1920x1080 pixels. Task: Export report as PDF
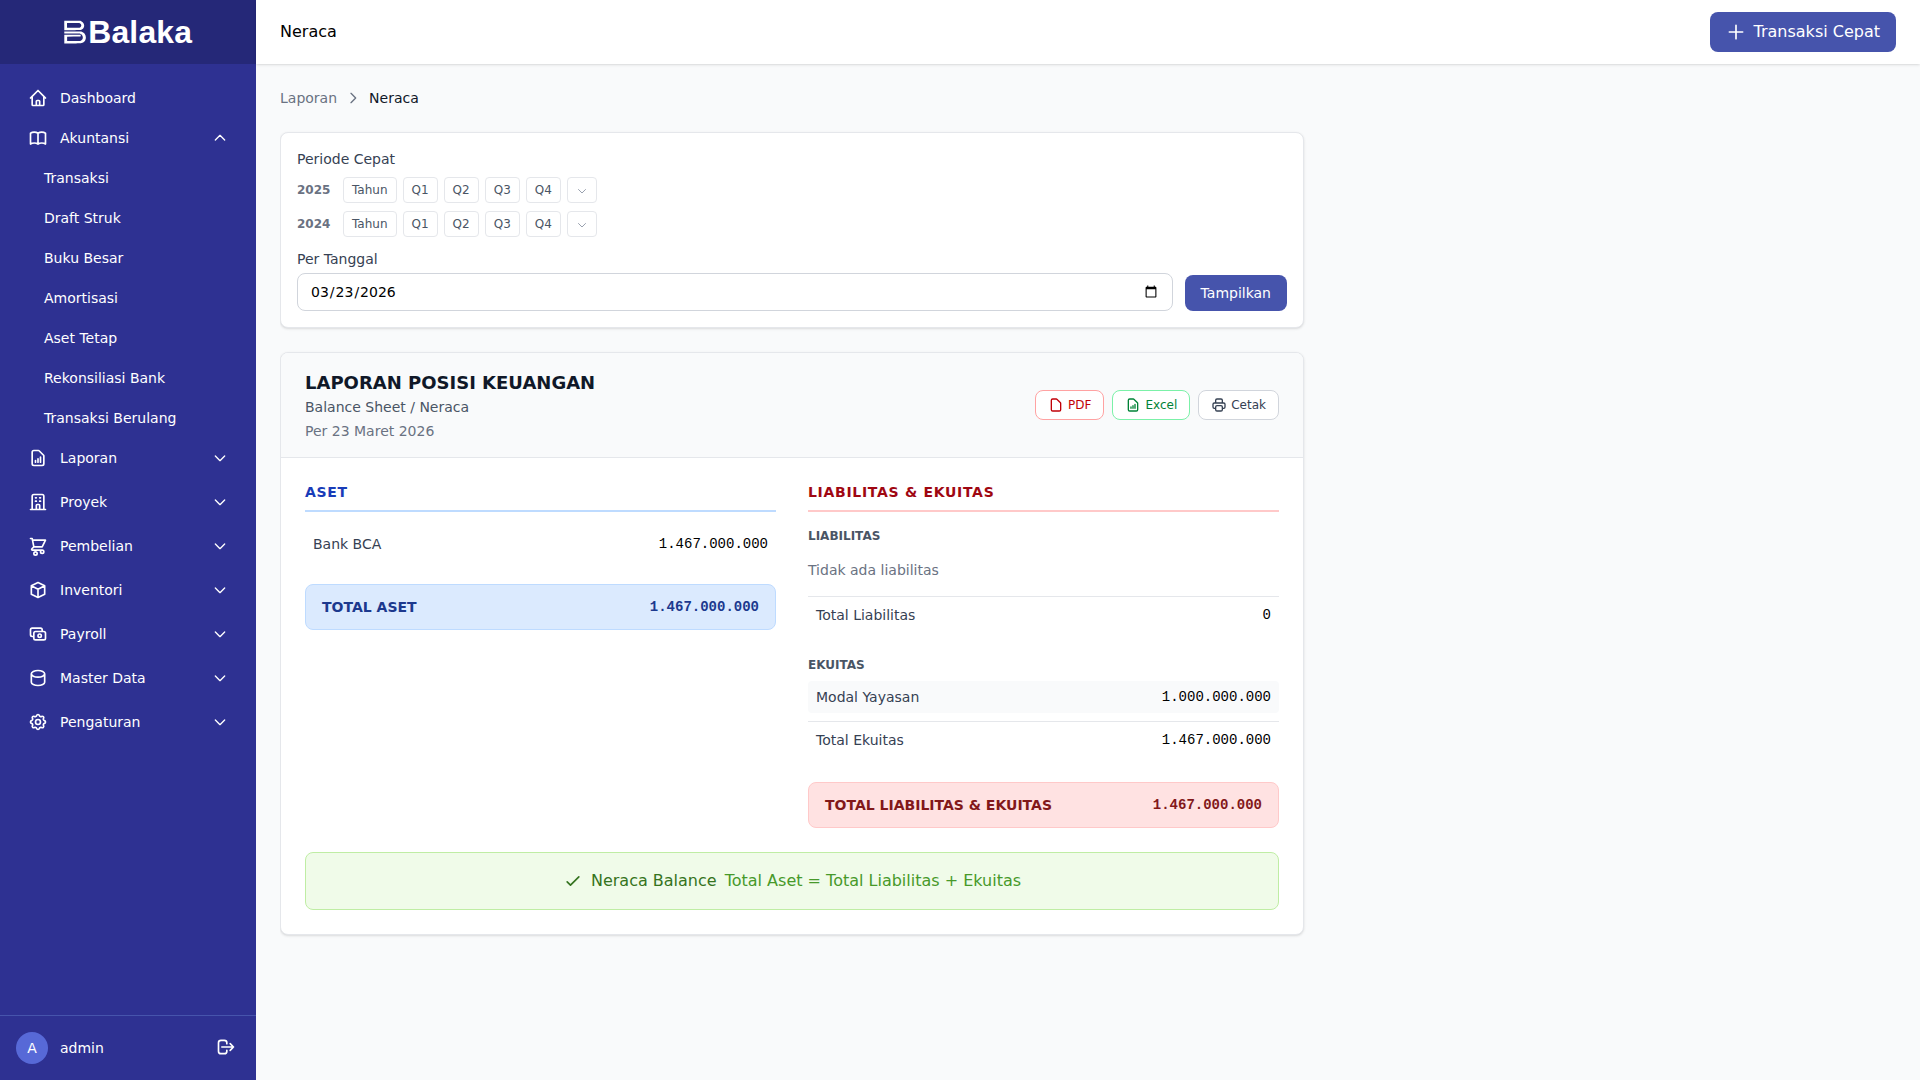(1069, 405)
